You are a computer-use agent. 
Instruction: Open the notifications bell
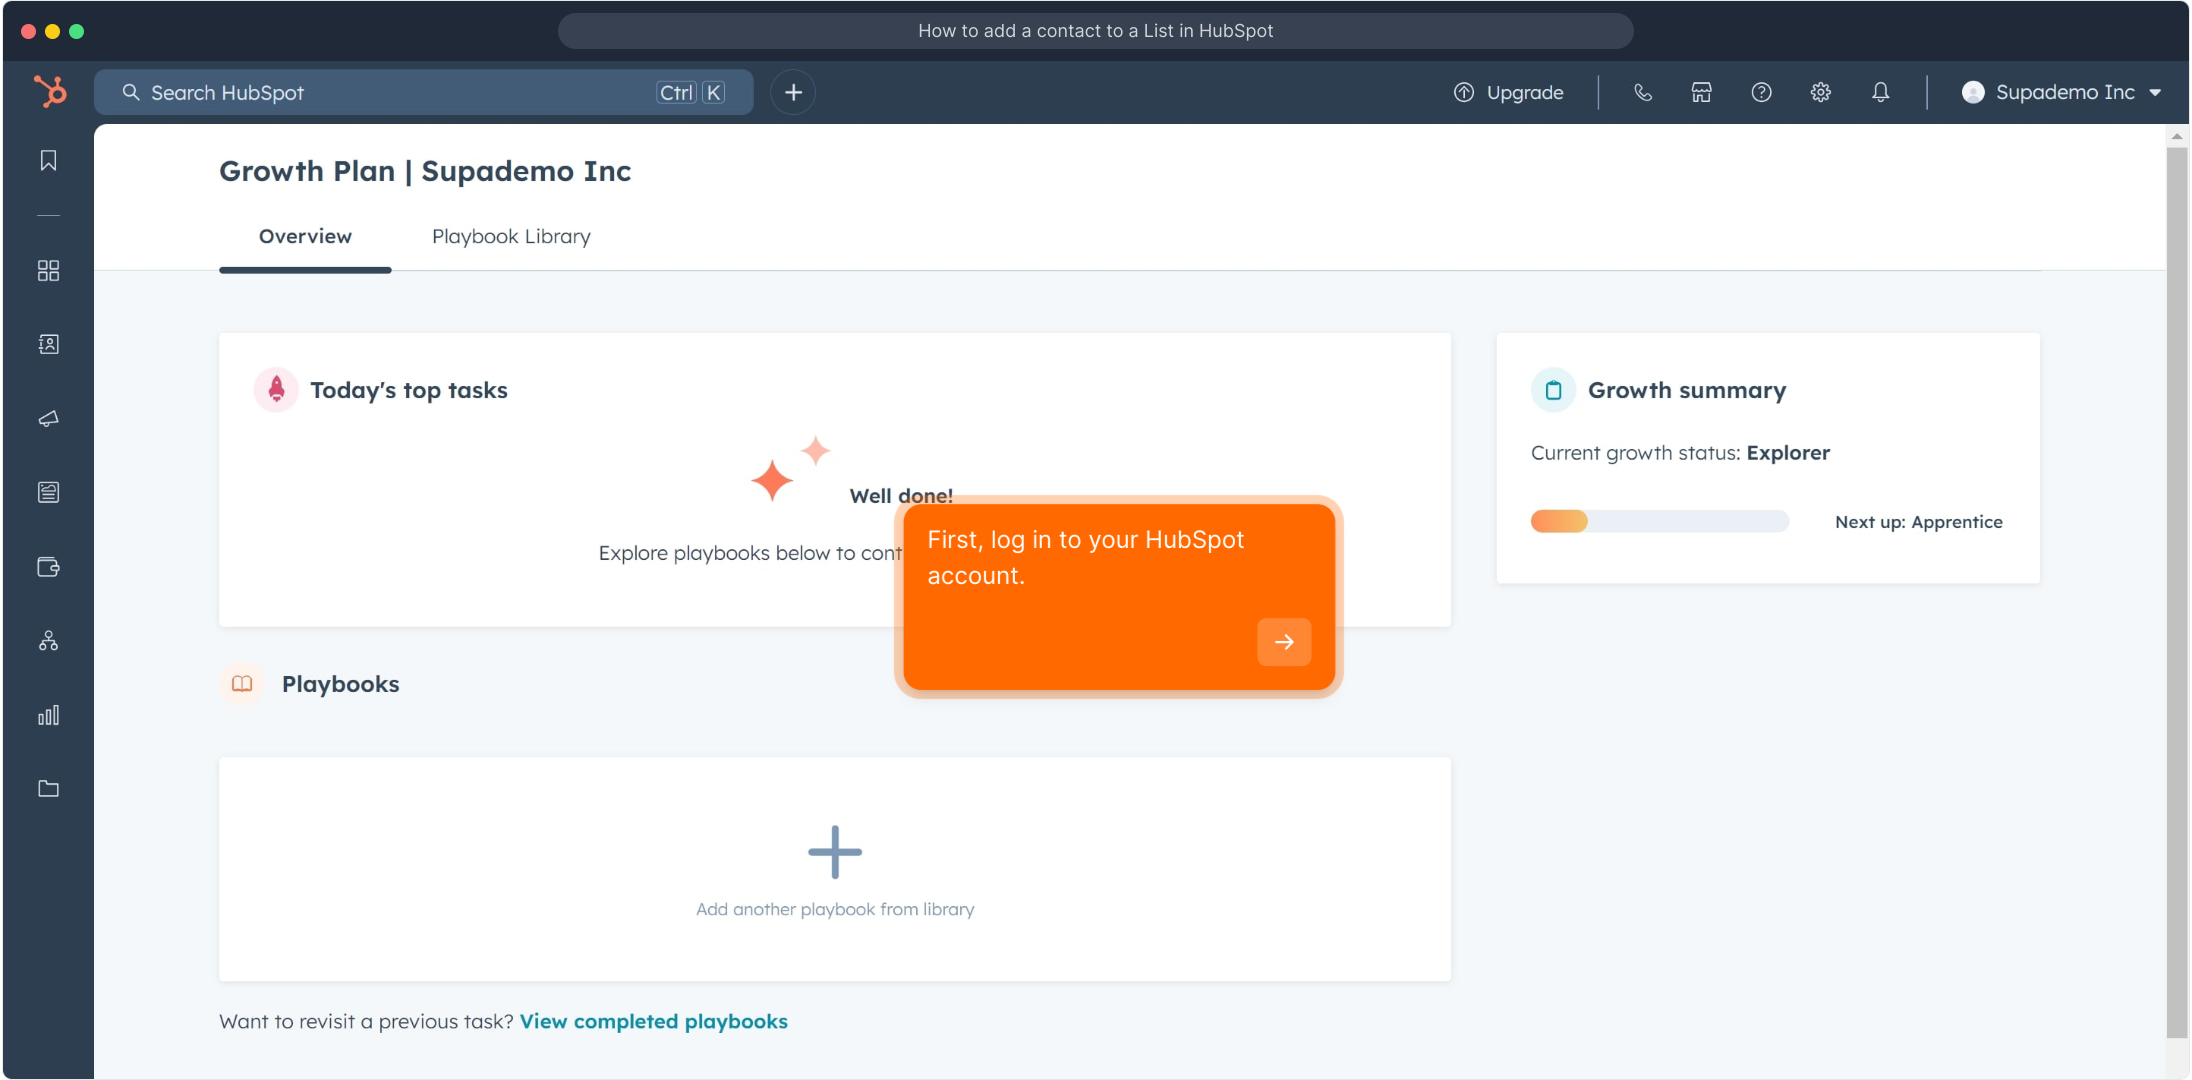pyautogui.click(x=1880, y=93)
